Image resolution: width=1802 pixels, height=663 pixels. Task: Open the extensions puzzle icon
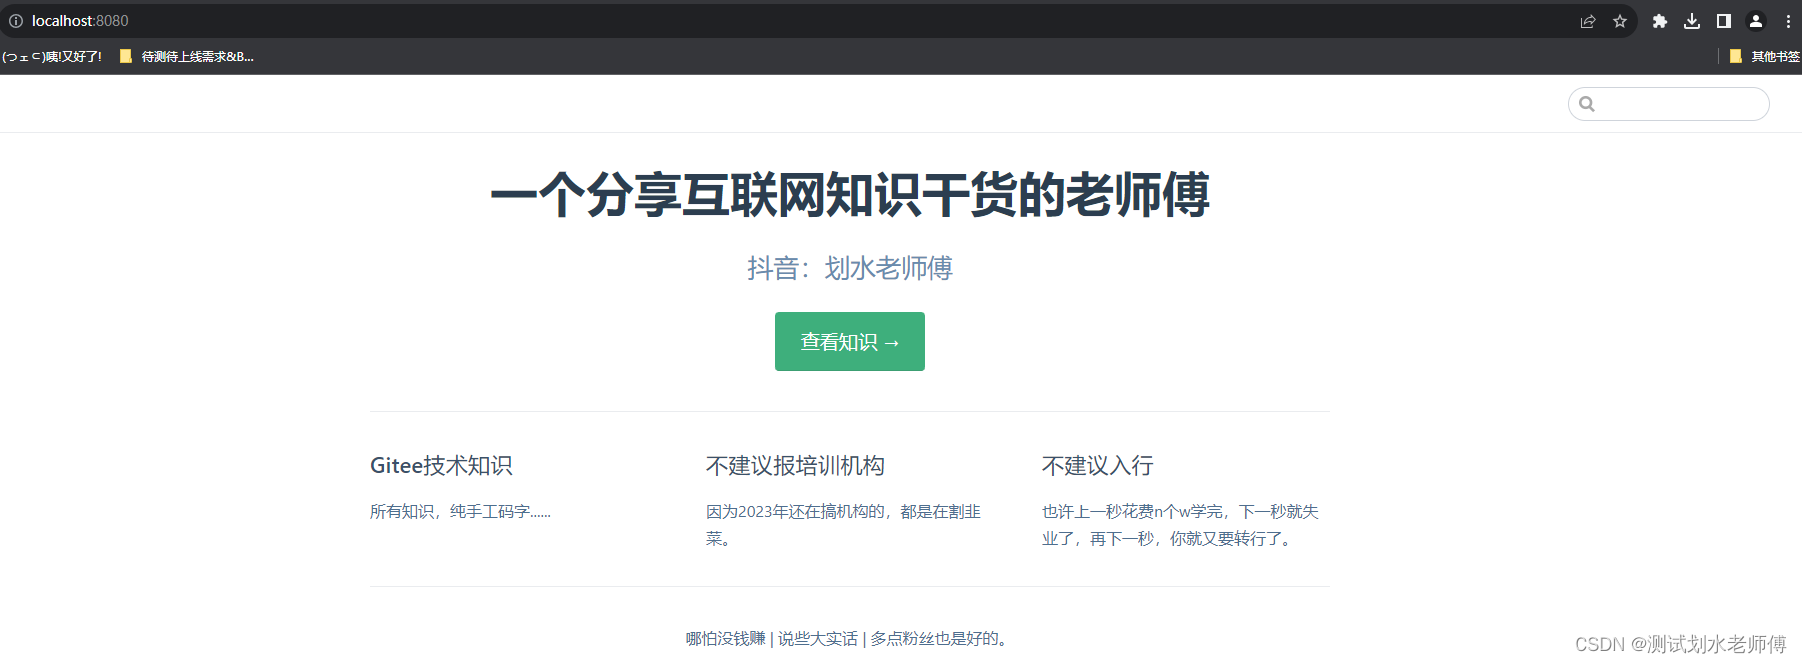tap(1660, 21)
